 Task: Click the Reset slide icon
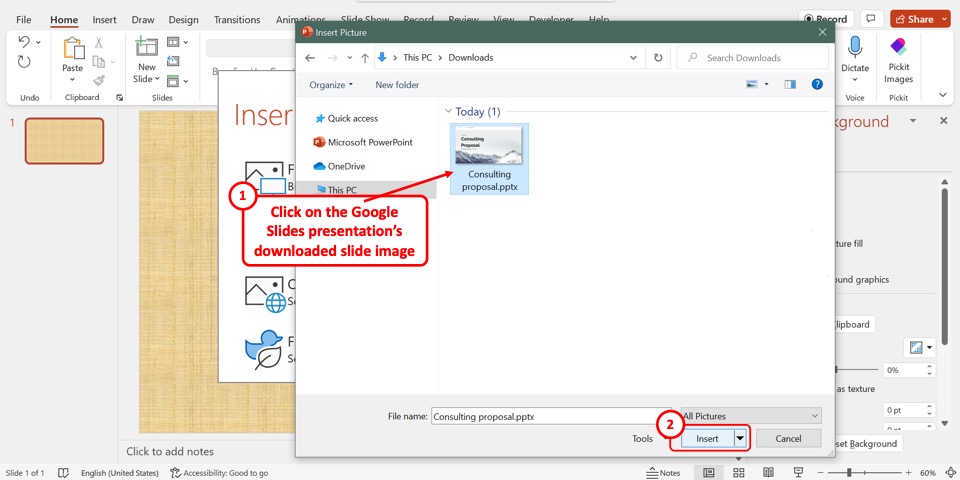click(173, 61)
